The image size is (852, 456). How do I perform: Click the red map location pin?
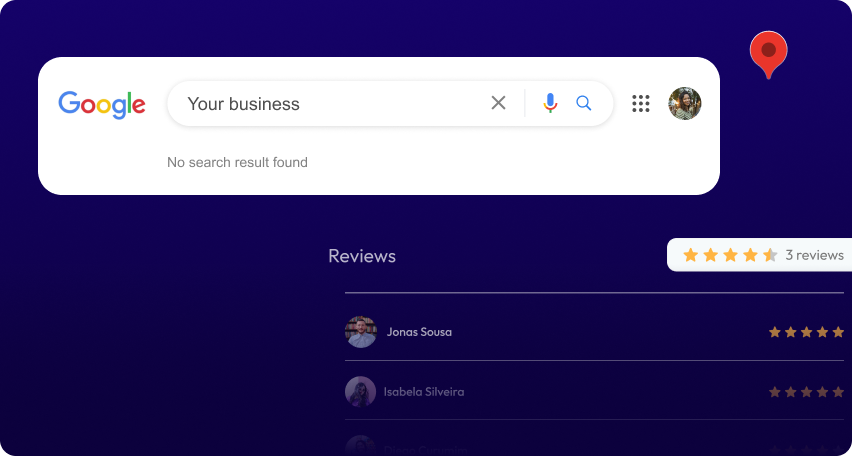click(x=768, y=52)
